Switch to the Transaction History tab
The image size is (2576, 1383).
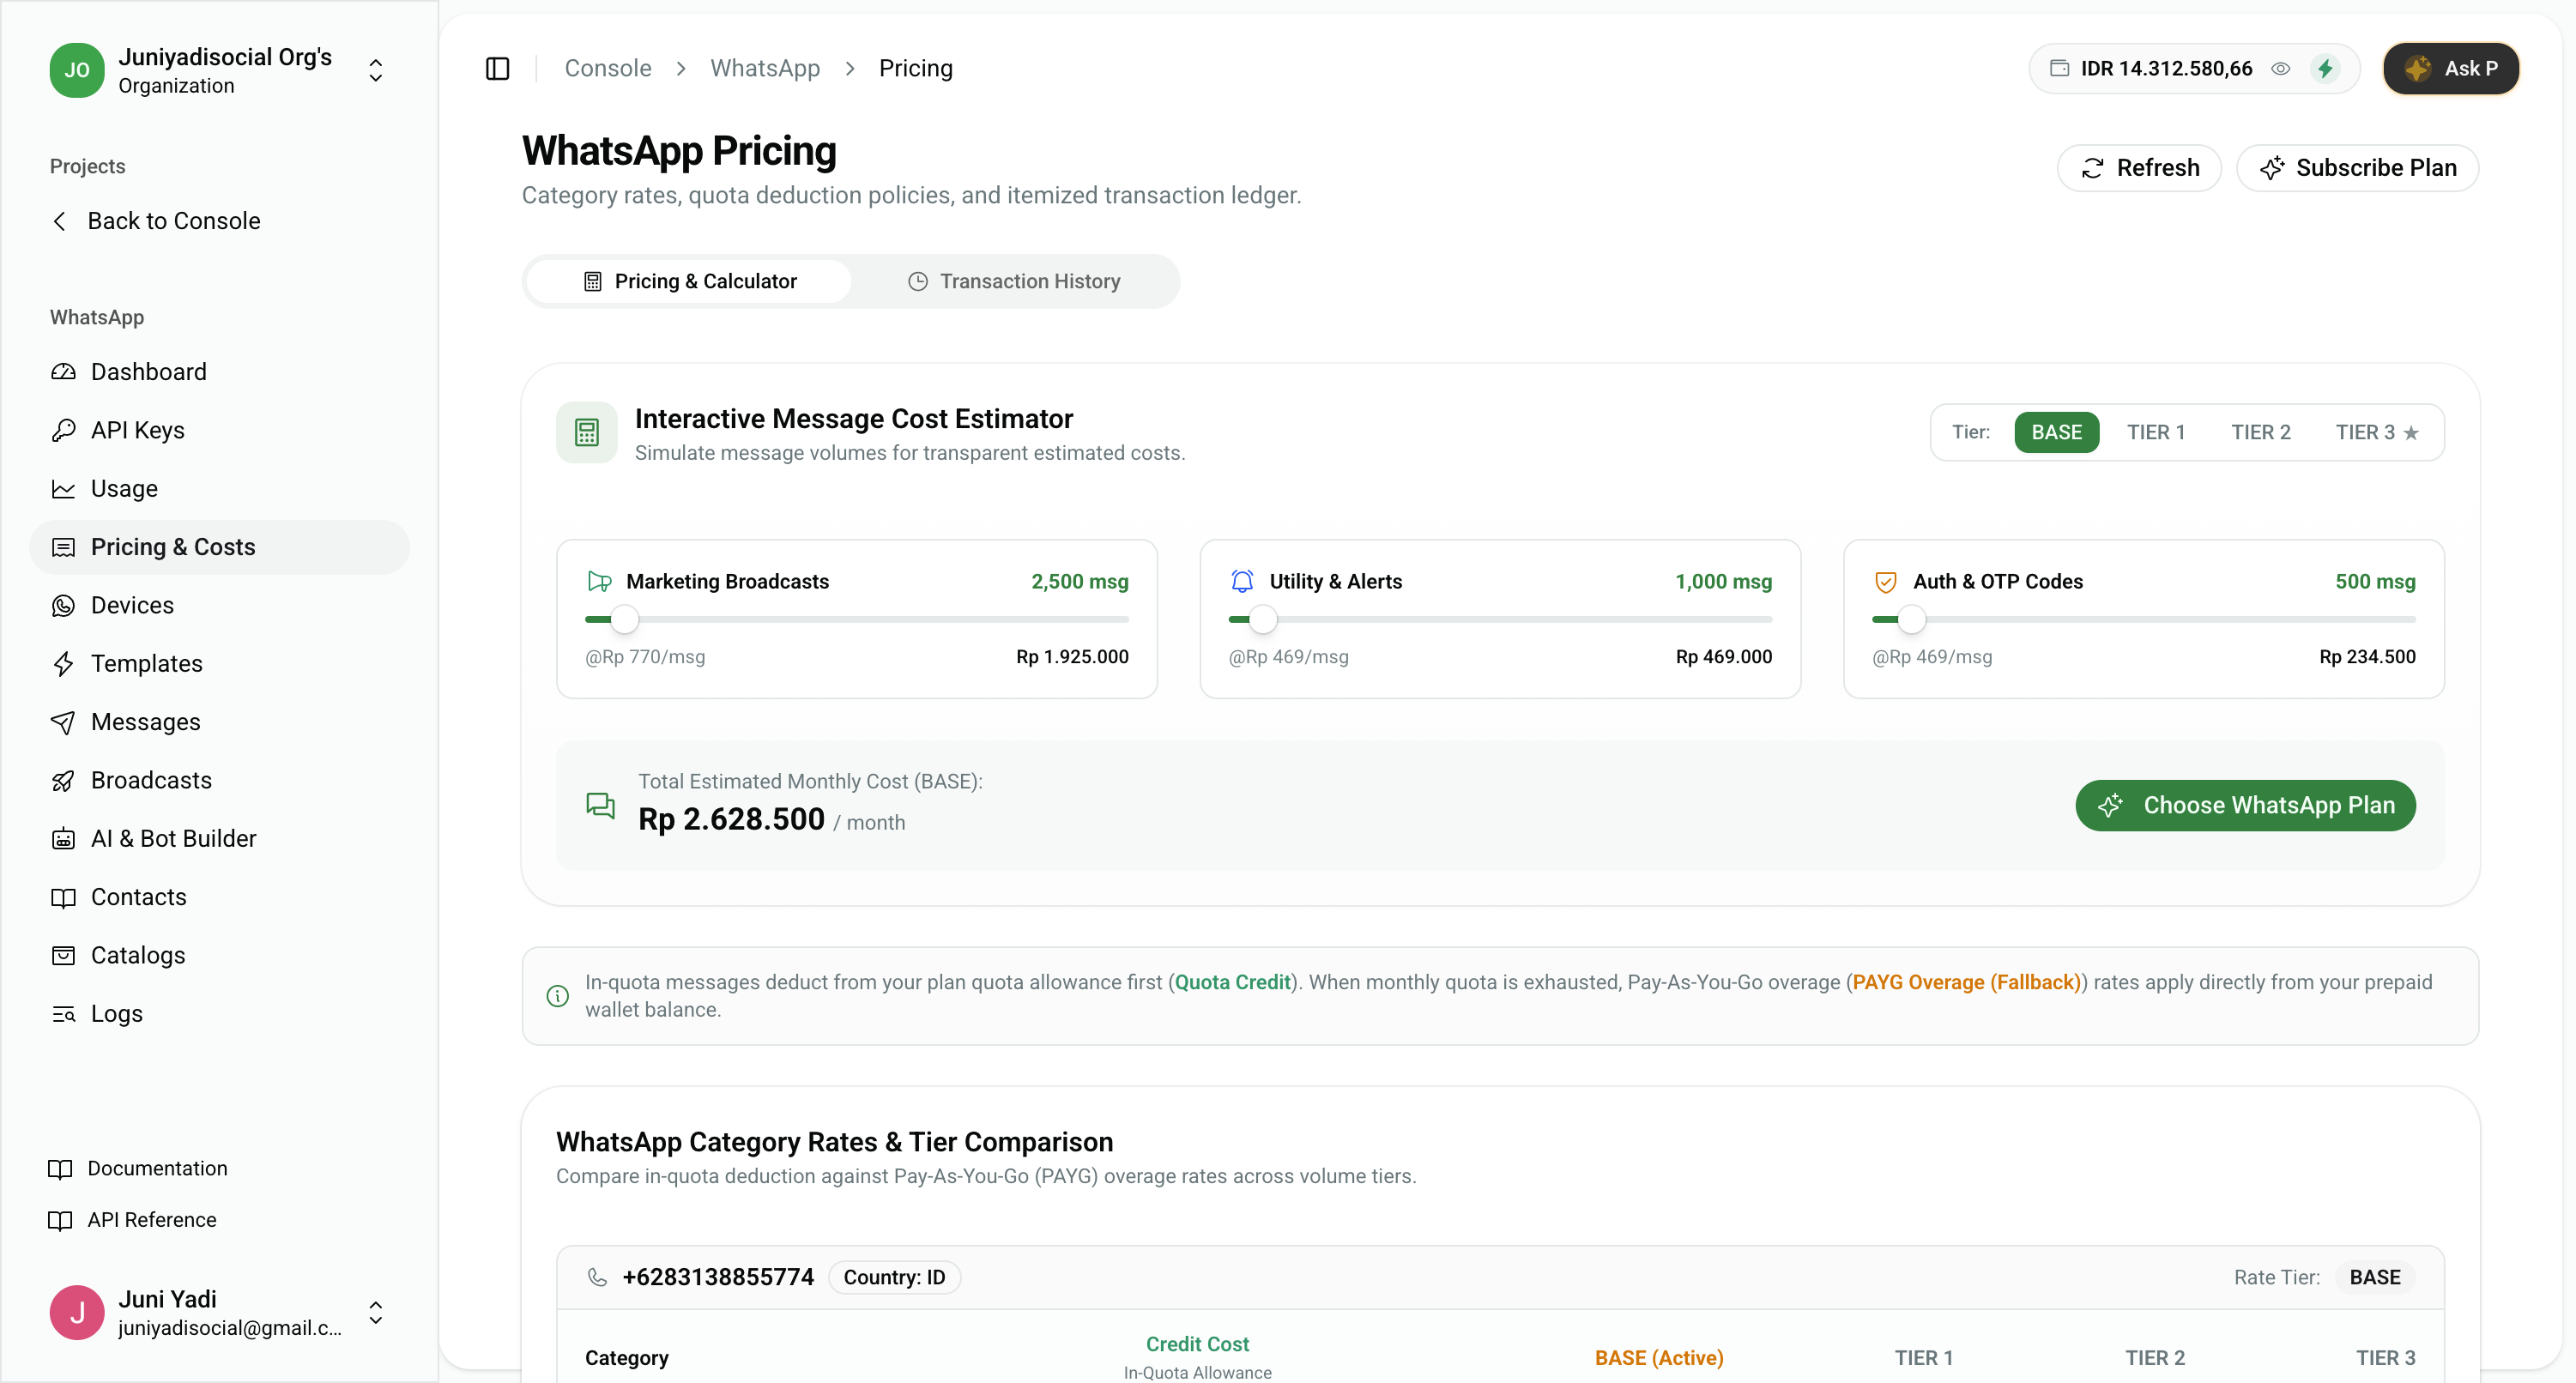tap(1014, 281)
